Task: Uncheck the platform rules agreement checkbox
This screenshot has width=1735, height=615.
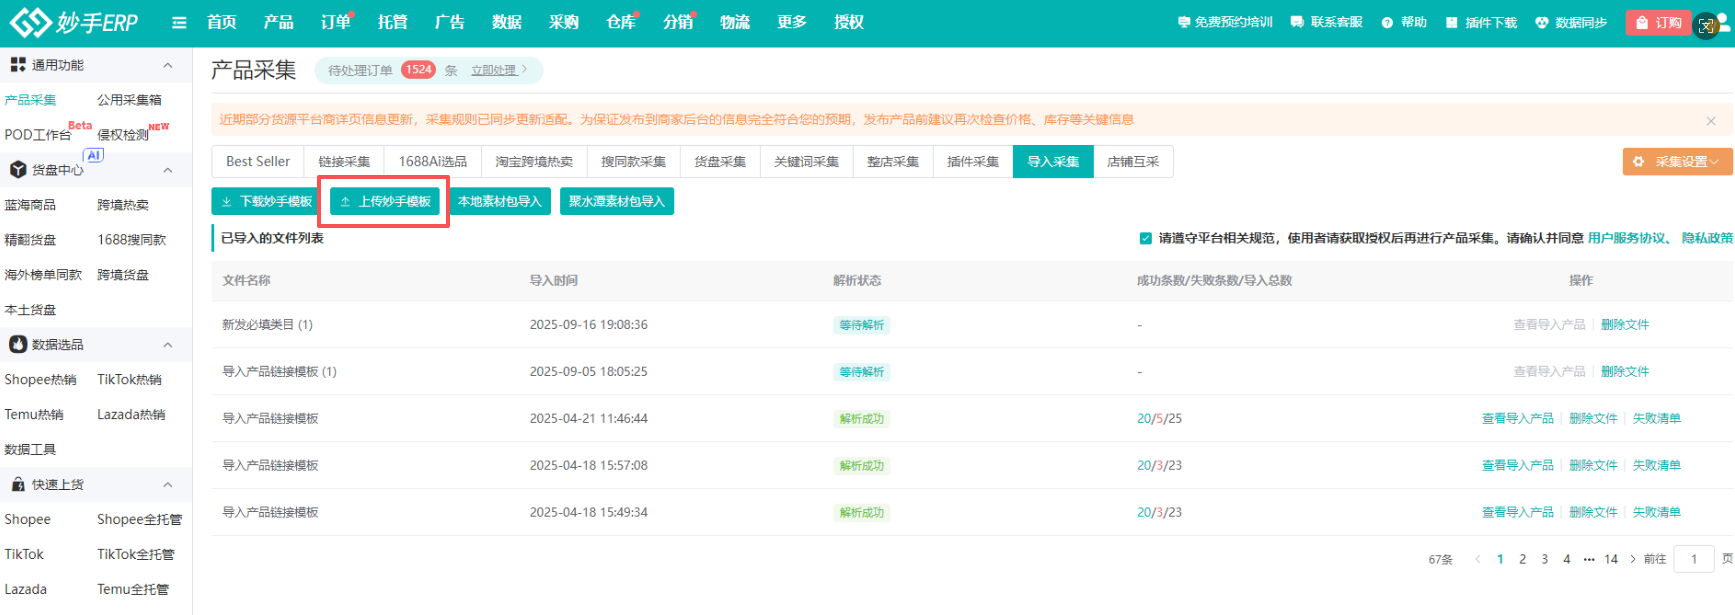Action: click(1145, 238)
